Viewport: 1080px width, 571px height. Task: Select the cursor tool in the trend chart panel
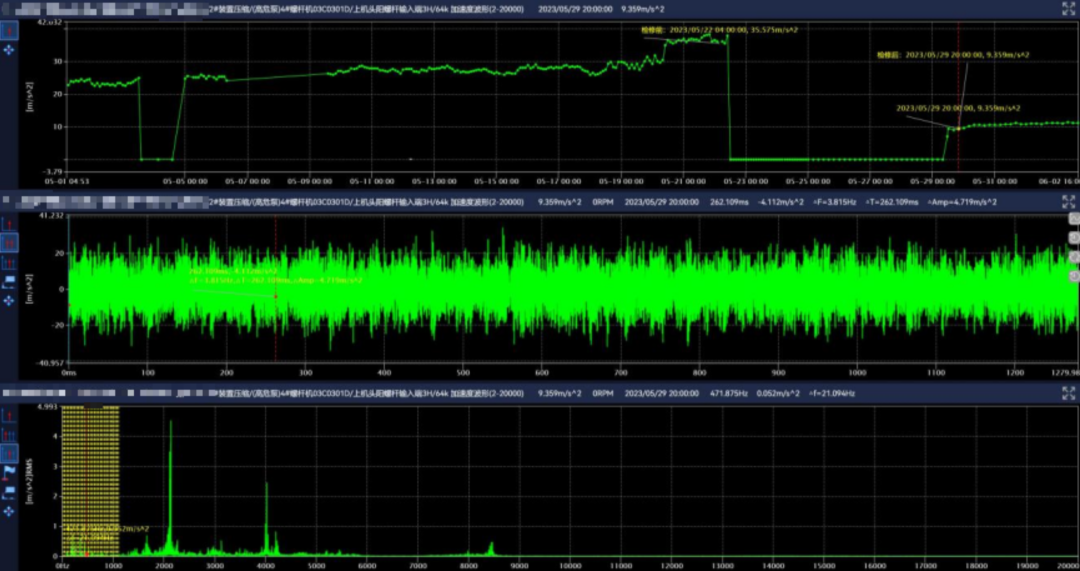coord(9,29)
